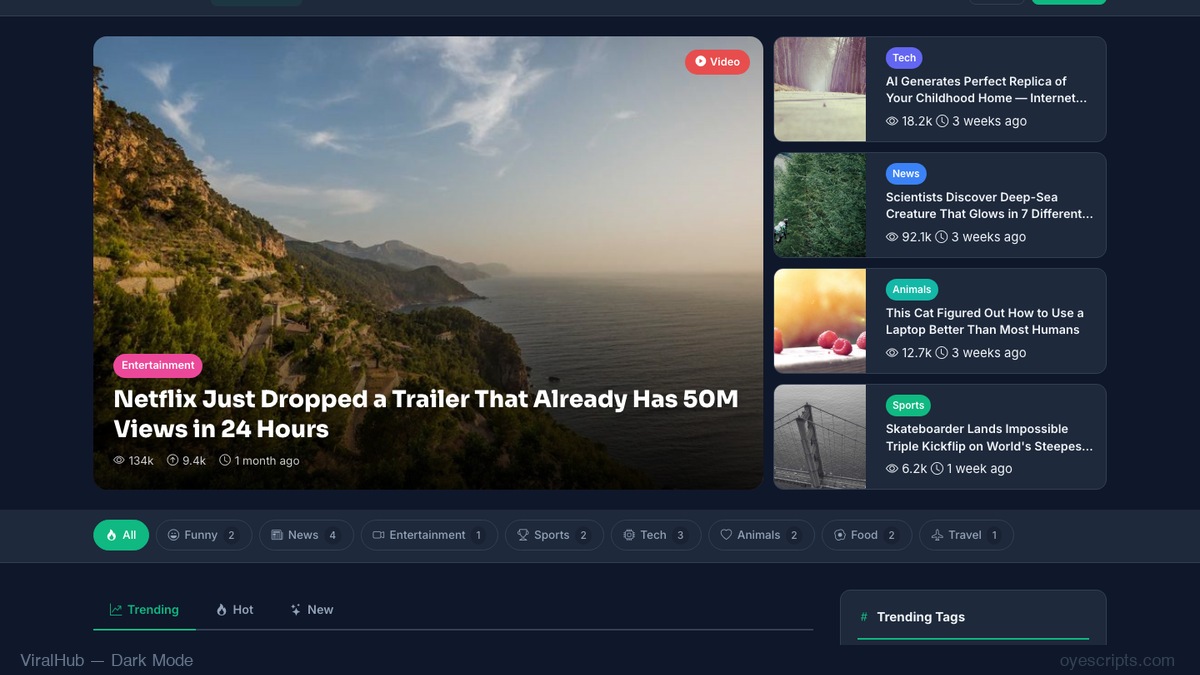Viewport: 1200px width, 675px height.
Task: Switch to the Hot feed tab
Action: [235, 610]
